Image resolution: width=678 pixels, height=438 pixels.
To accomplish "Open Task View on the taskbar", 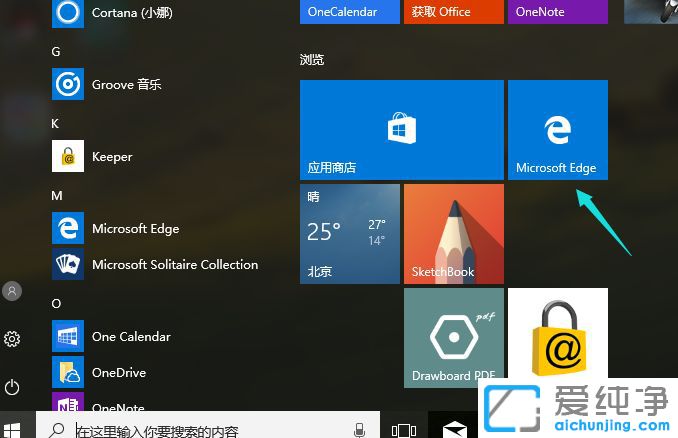I will point(404,431).
